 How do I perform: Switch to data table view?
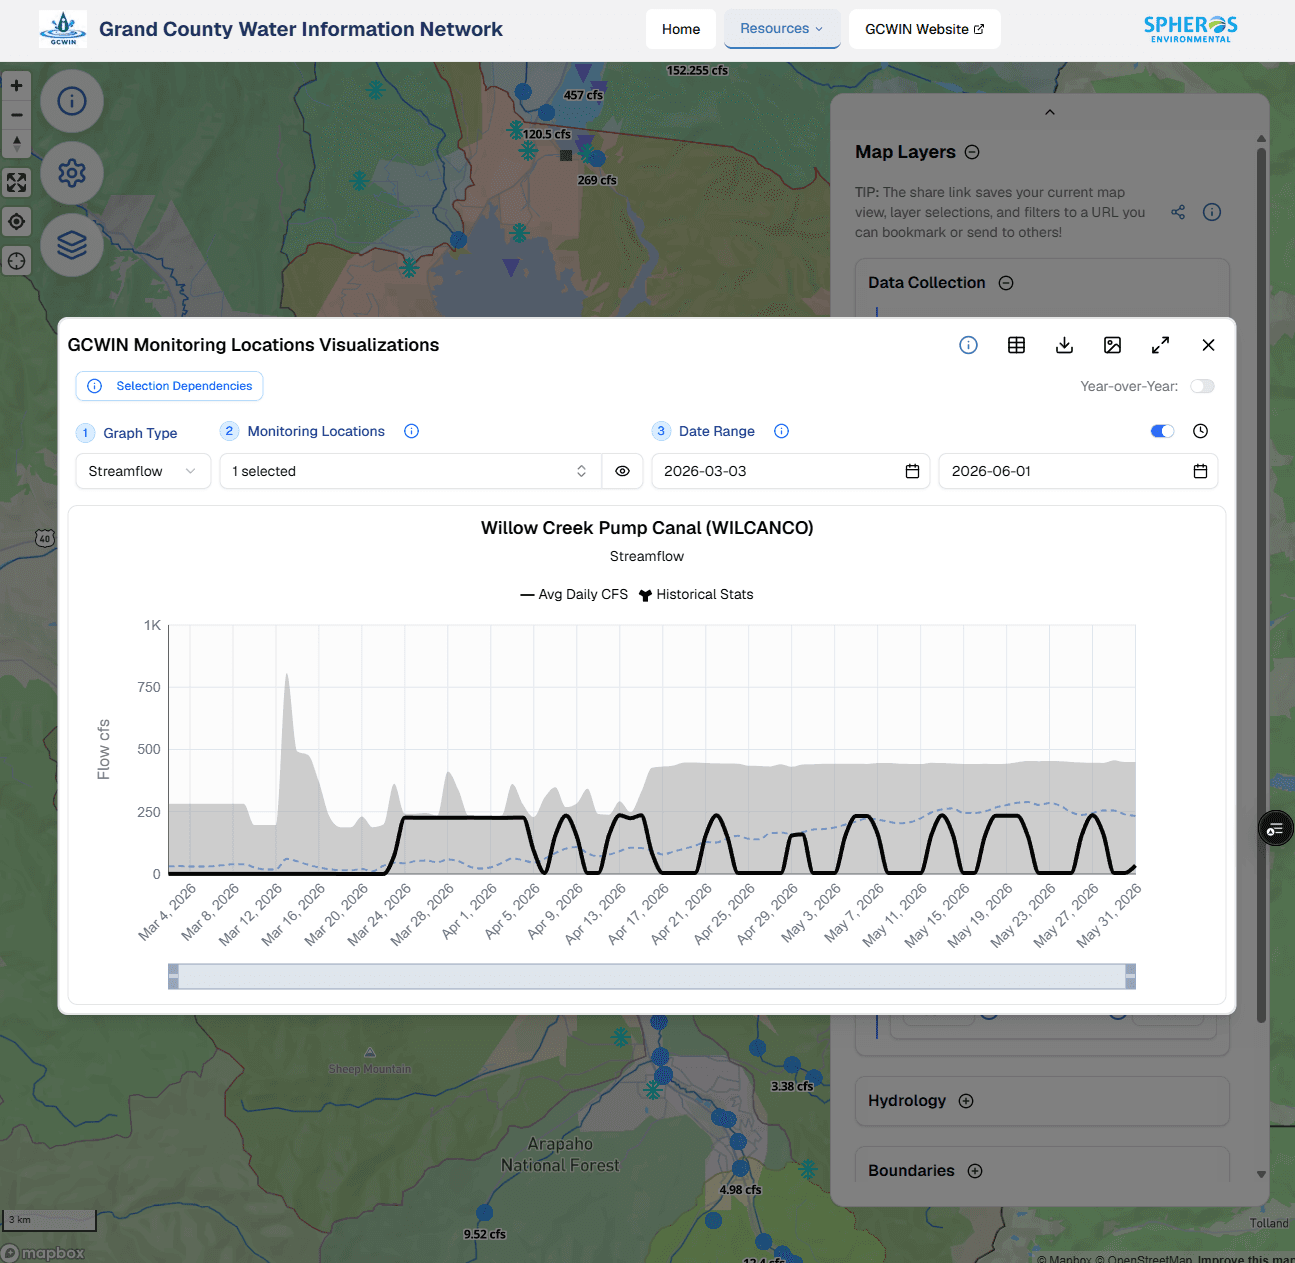1016,345
